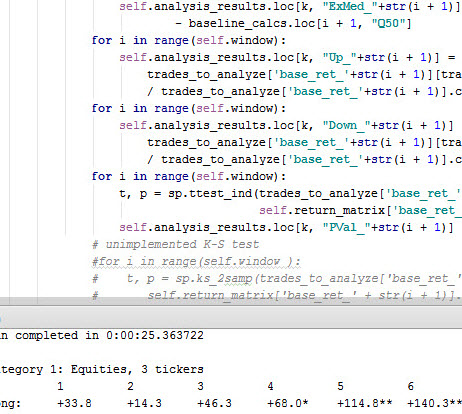This screenshot has width=462, height=414.
Task: Click the value +46.3 in the console
Action: click(x=214, y=404)
